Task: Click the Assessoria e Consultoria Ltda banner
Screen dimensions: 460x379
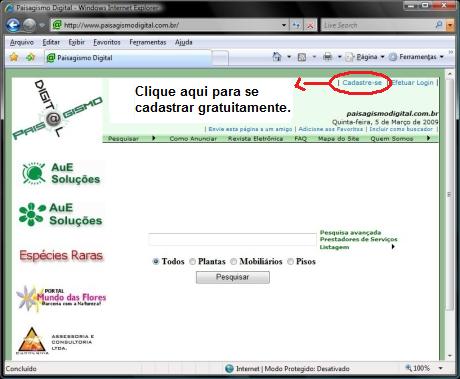Action: [x=55, y=341]
